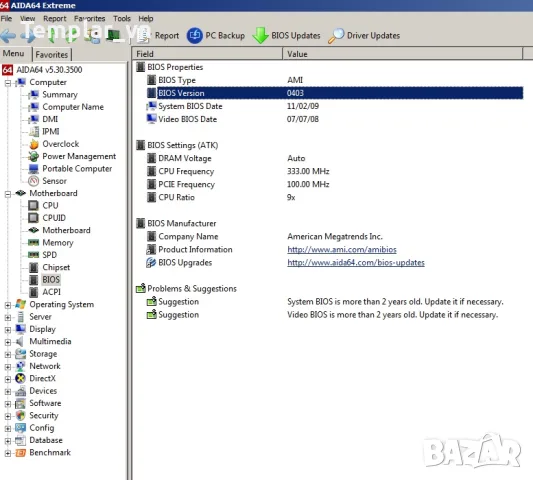Open BIOS Updates green arrow icon
The height and width of the screenshot is (480, 533).
tap(261, 35)
